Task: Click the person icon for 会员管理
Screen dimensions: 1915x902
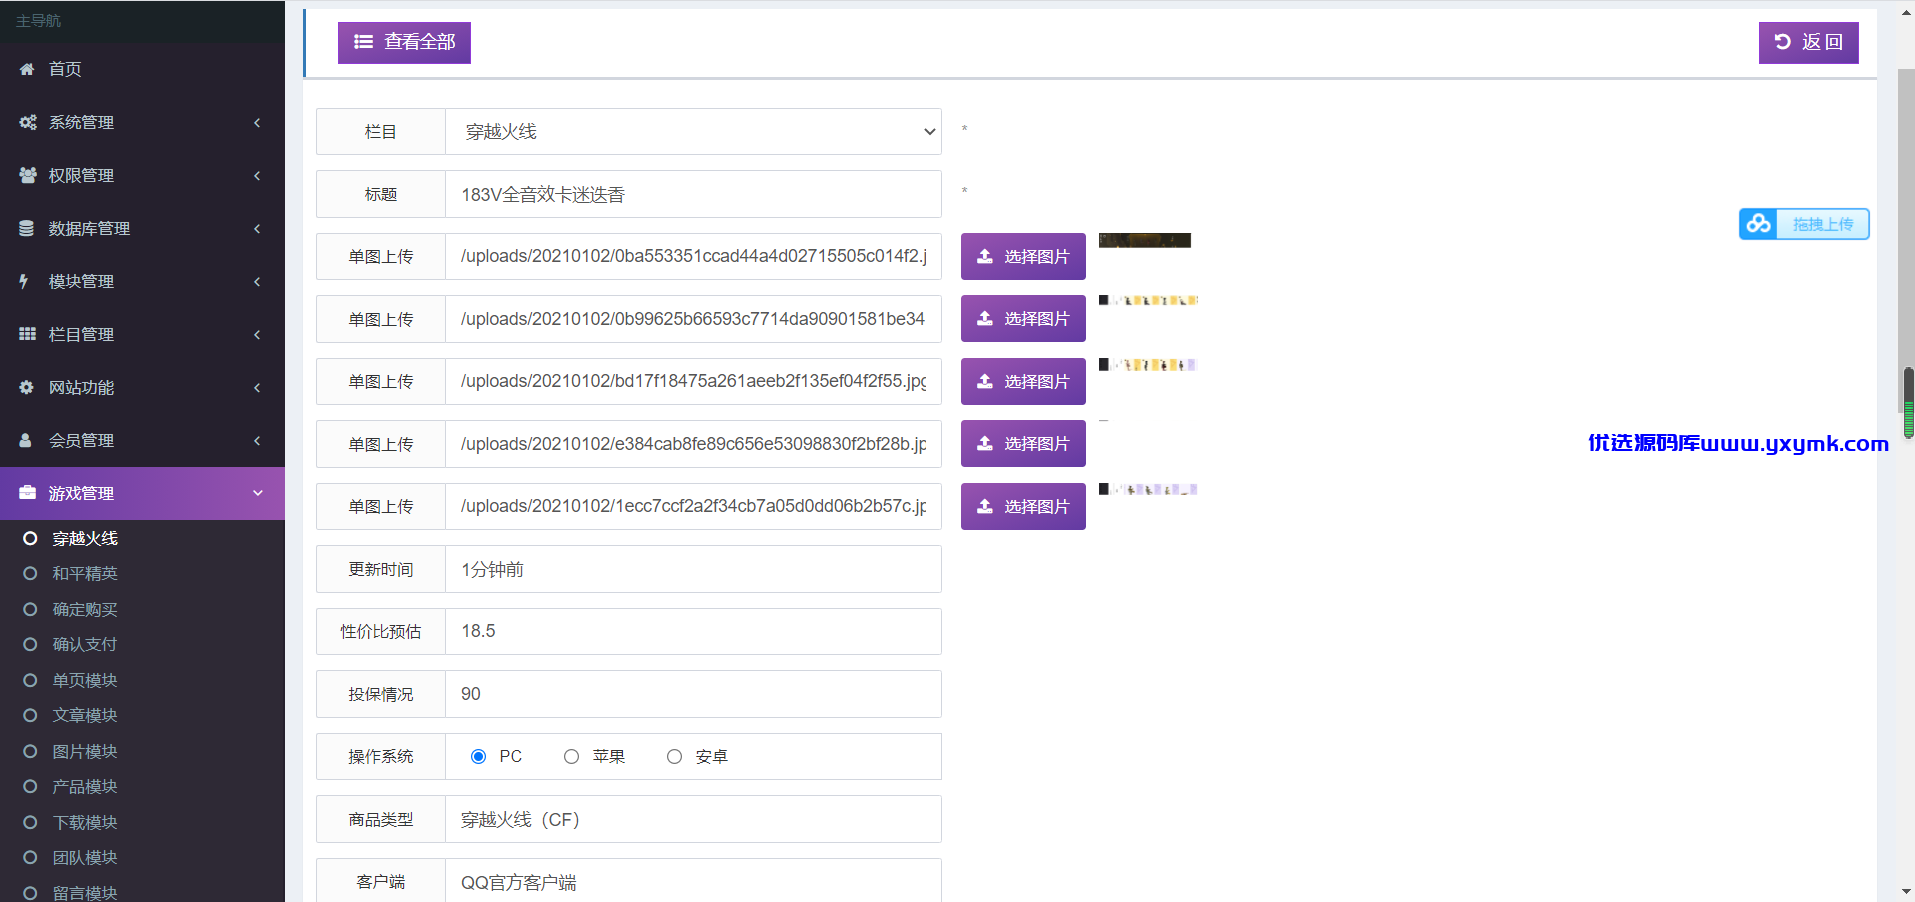Action: point(26,440)
